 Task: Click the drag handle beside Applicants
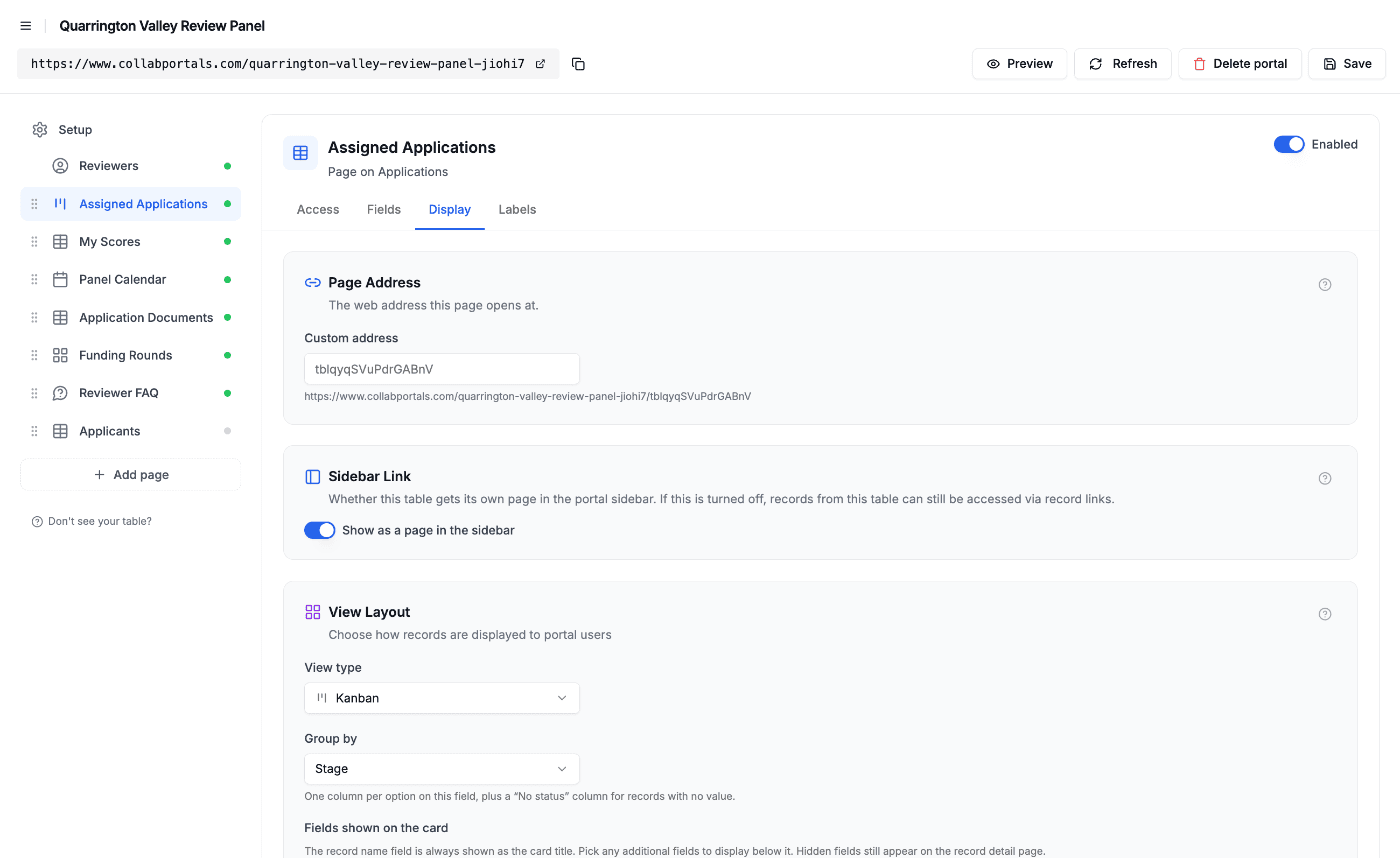click(x=34, y=431)
